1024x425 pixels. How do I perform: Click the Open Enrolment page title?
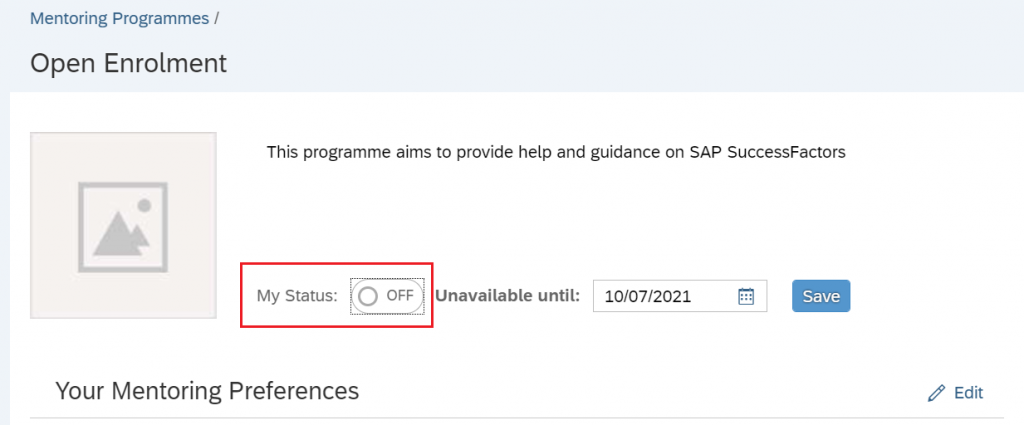pyautogui.click(x=129, y=63)
